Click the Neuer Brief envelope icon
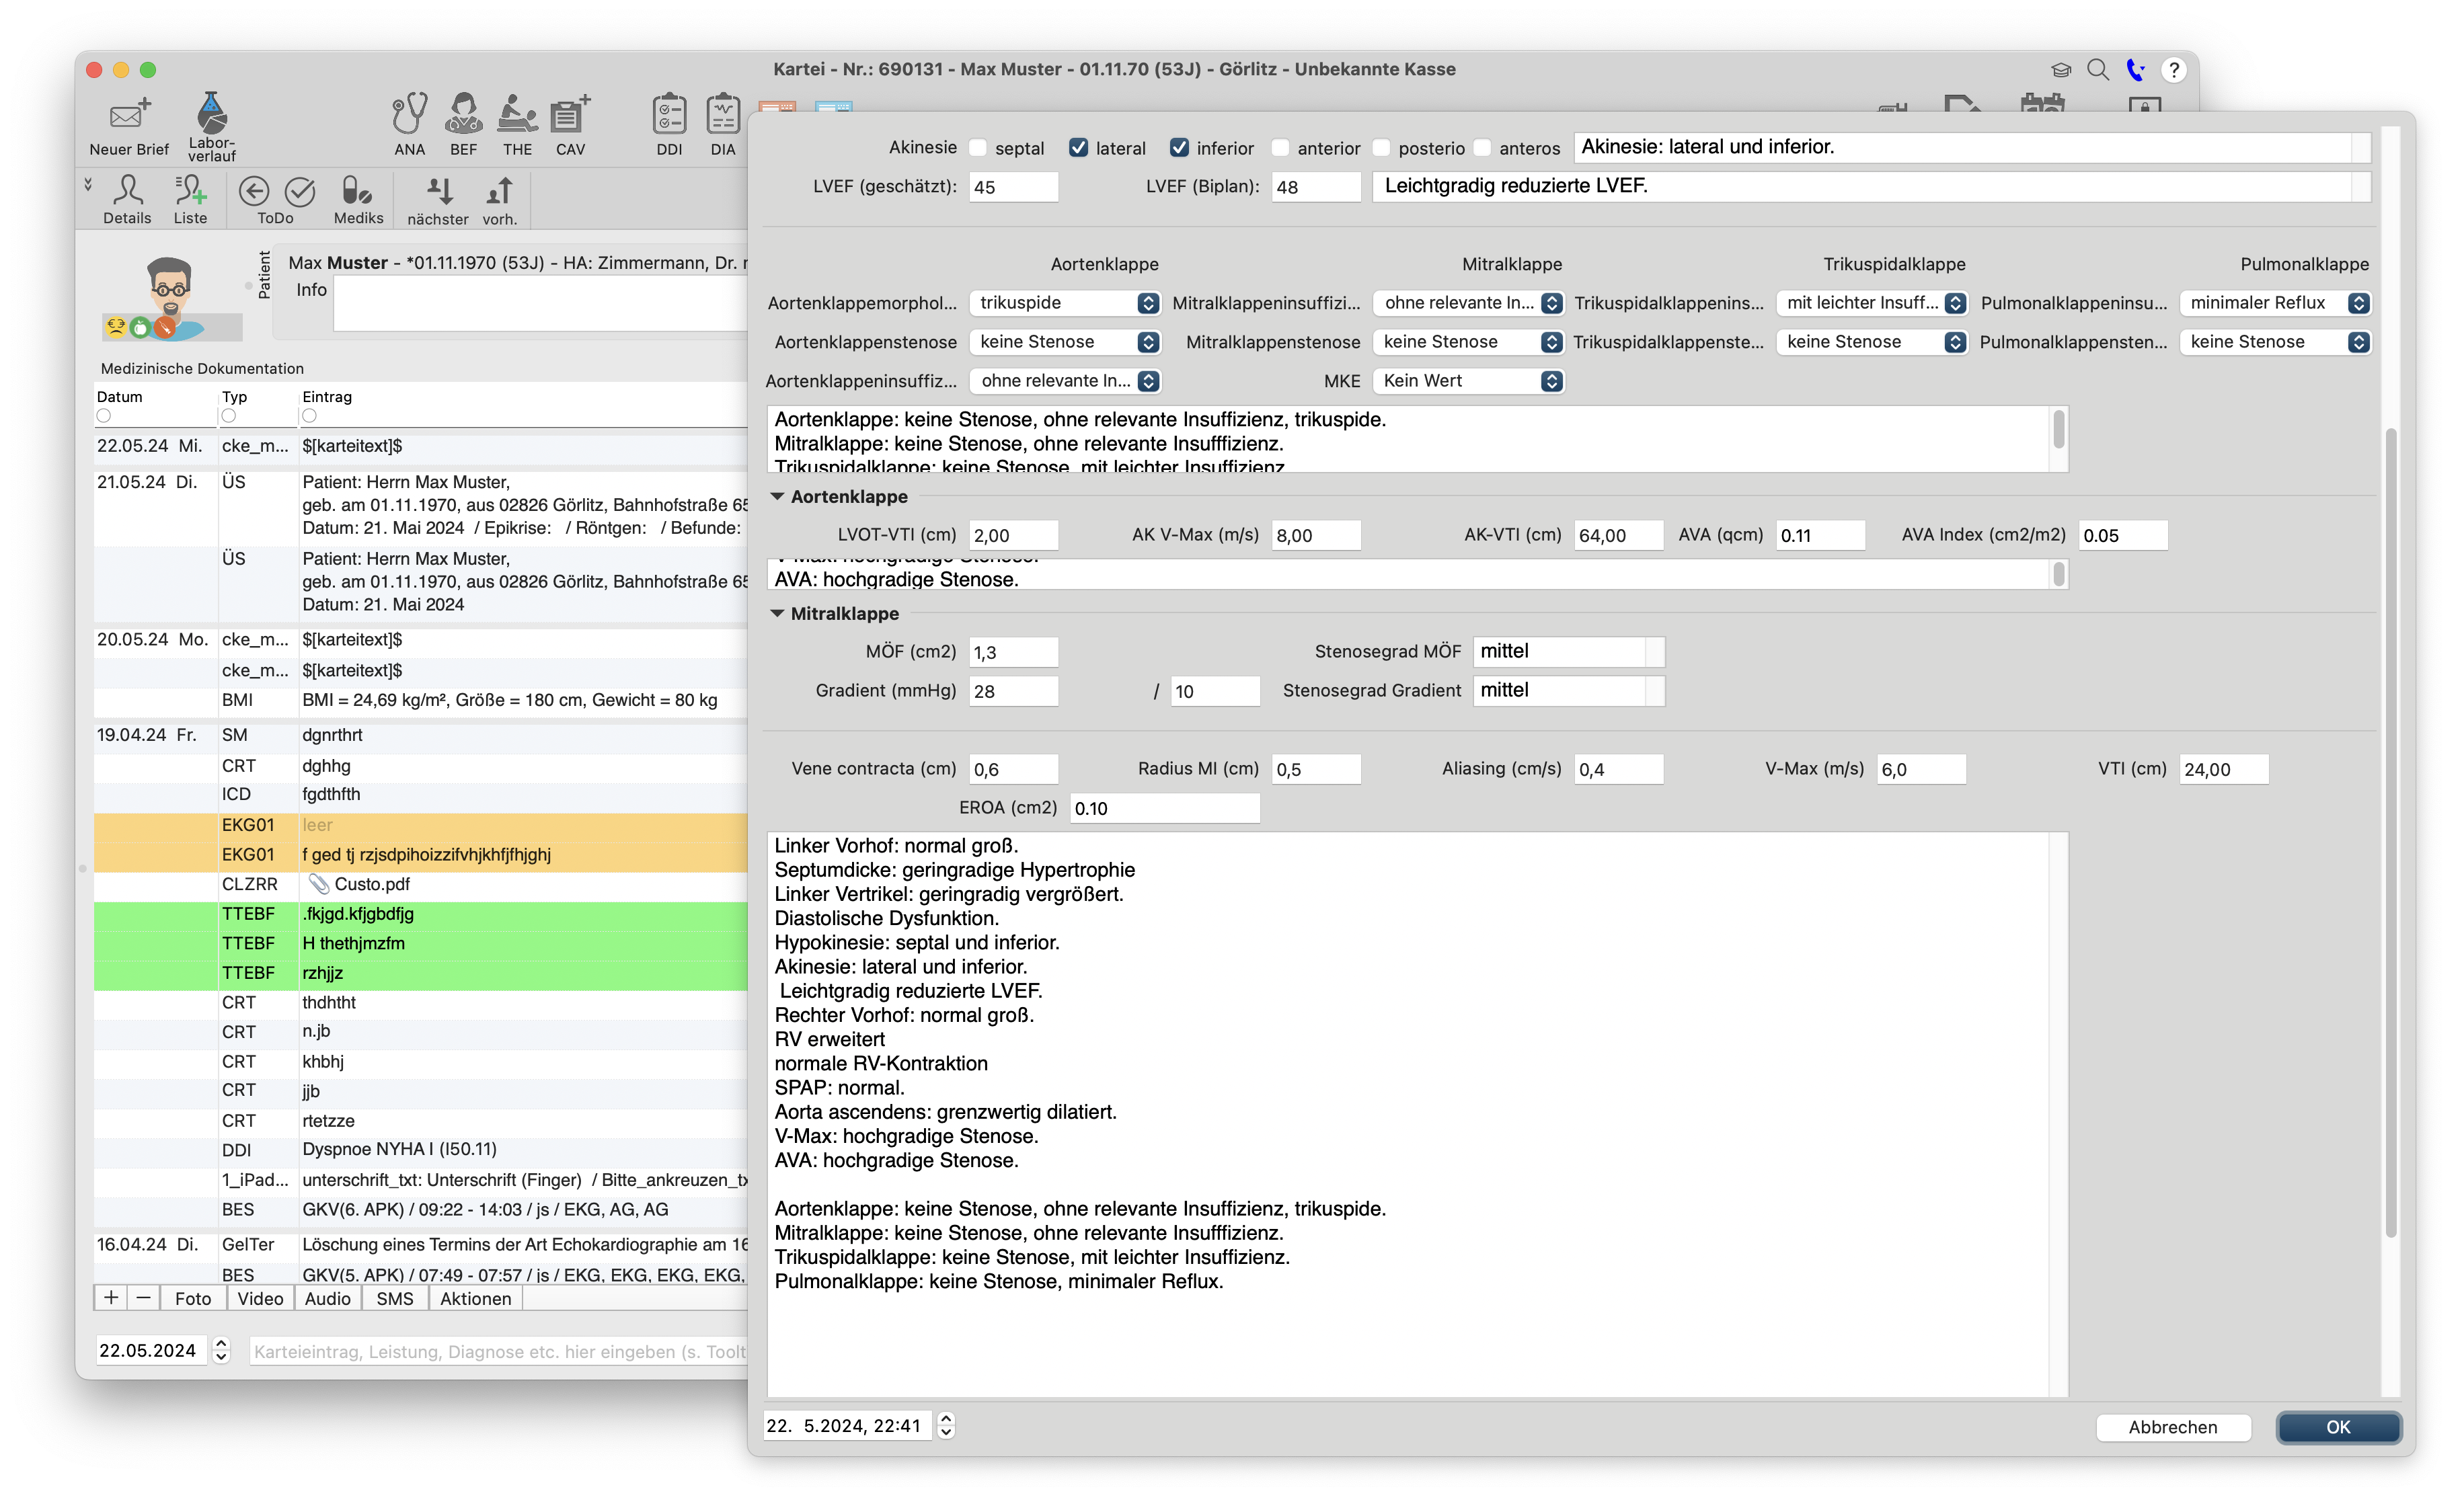 click(x=129, y=114)
